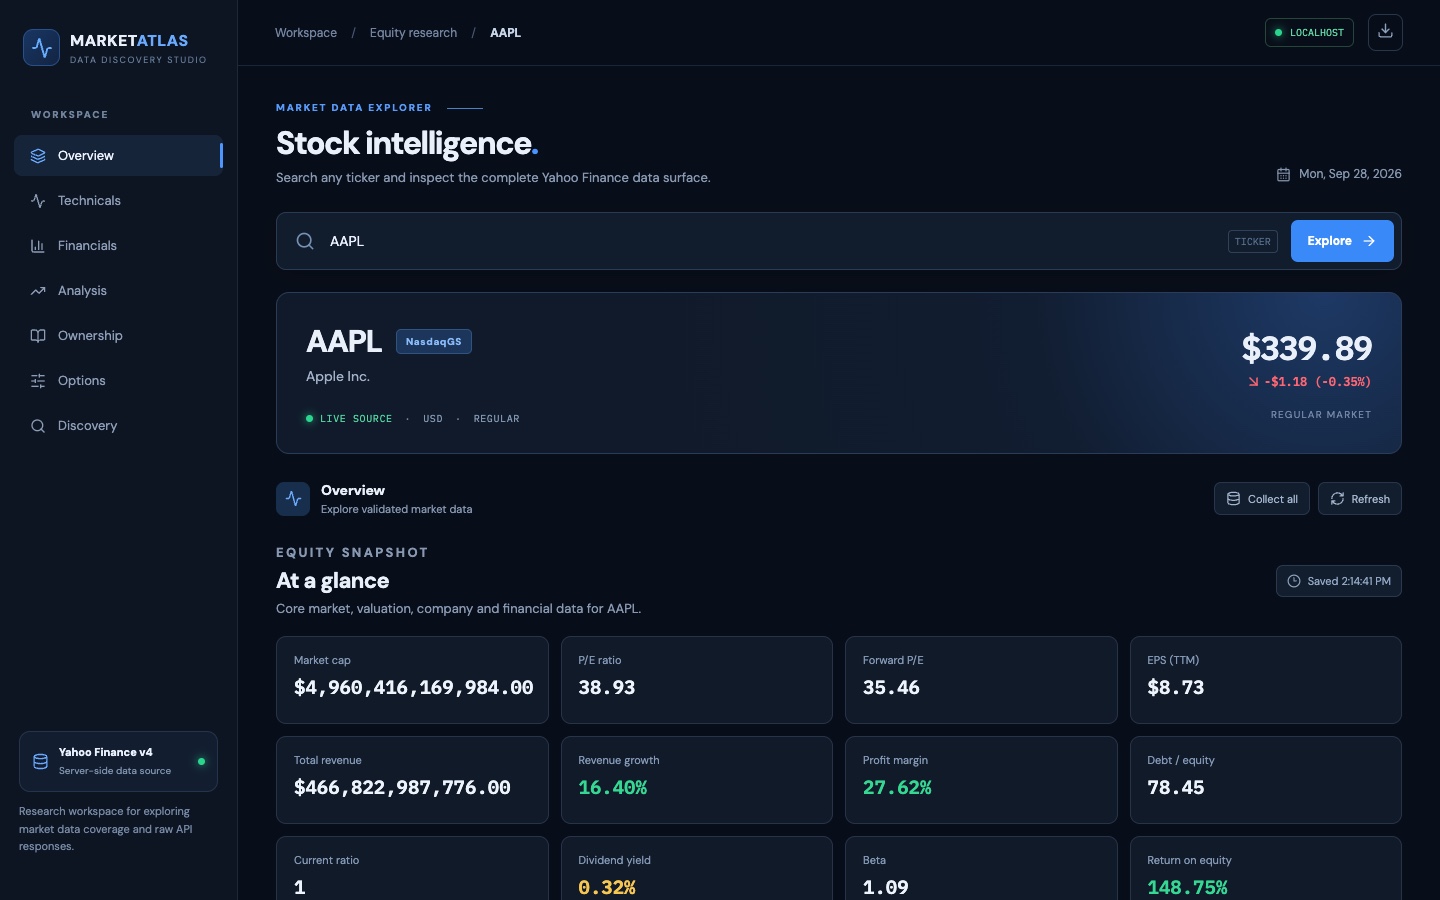Click the NasdaqGS exchange badge
Image resolution: width=1440 pixels, height=900 pixels.
click(434, 342)
